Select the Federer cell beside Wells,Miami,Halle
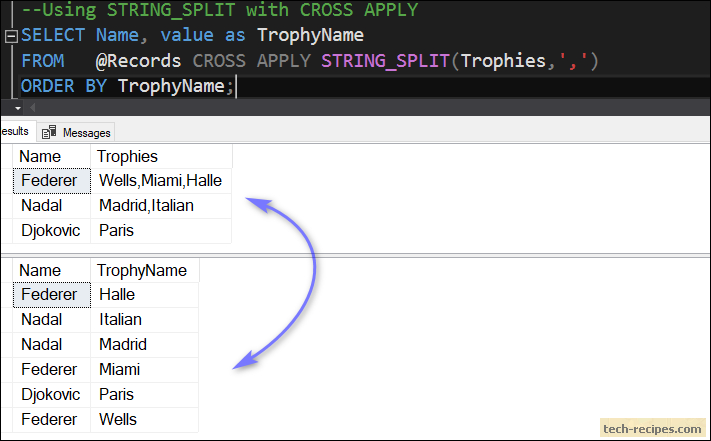 click(52, 181)
